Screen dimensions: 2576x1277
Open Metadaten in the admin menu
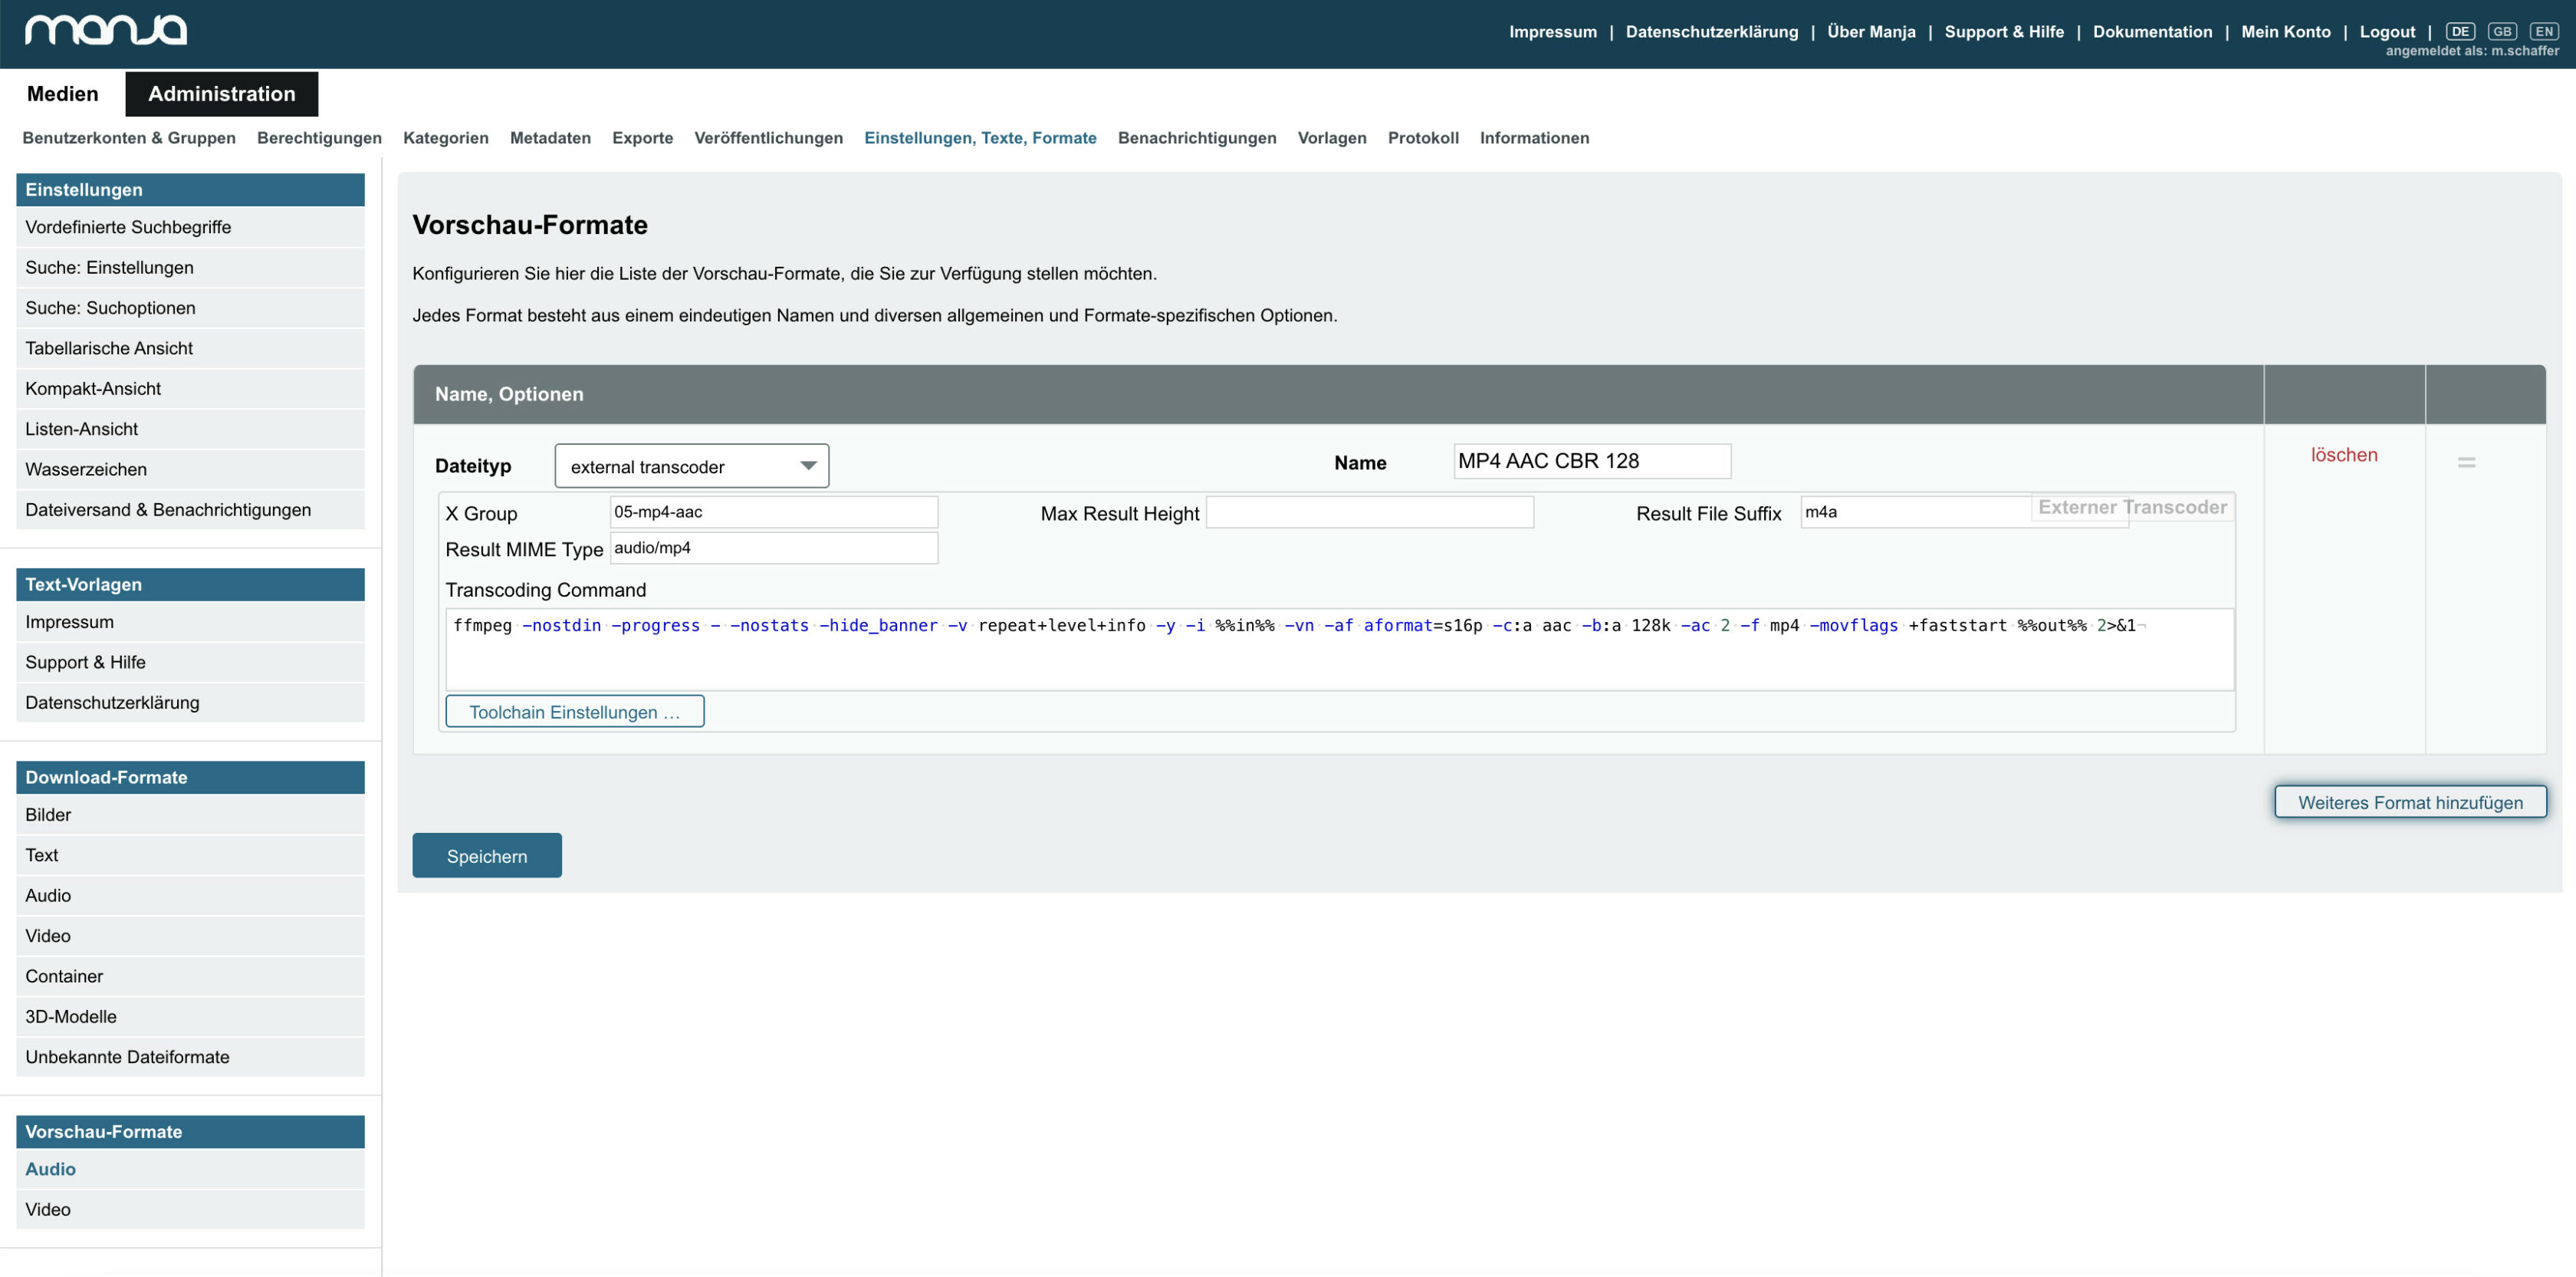pyautogui.click(x=550, y=138)
